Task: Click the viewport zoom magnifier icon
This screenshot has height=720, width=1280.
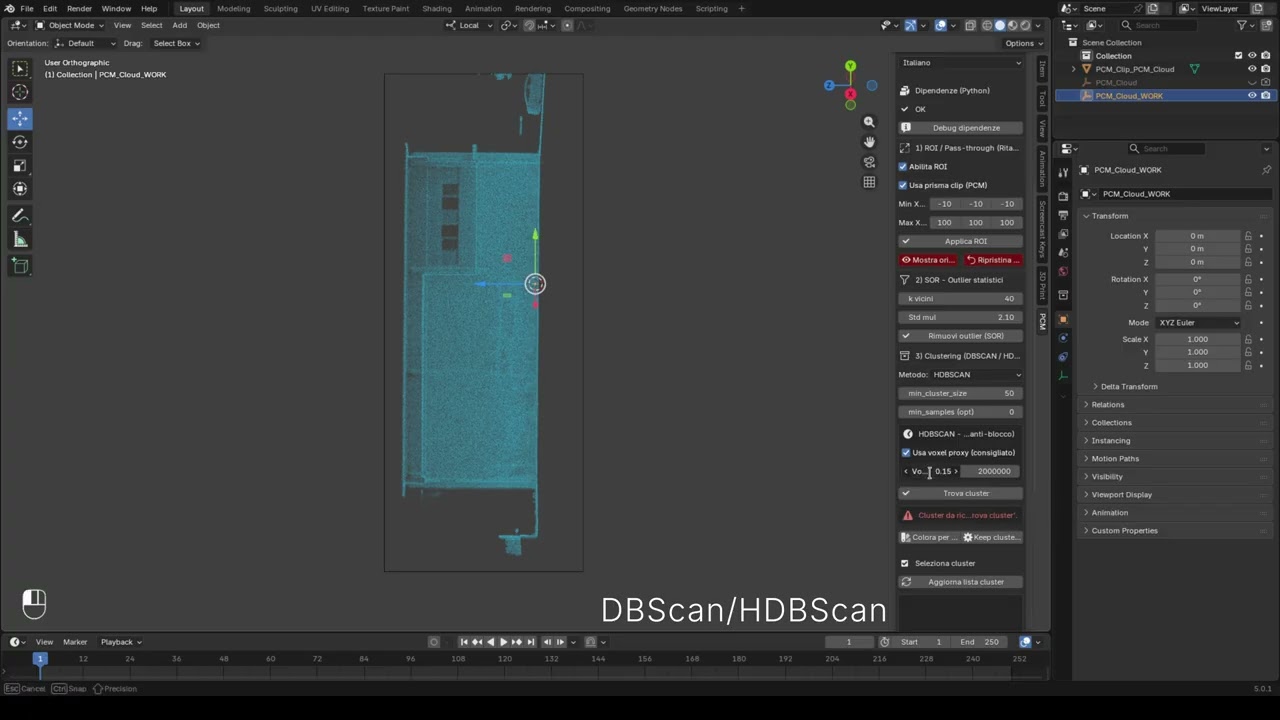Action: (x=869, y=122)
